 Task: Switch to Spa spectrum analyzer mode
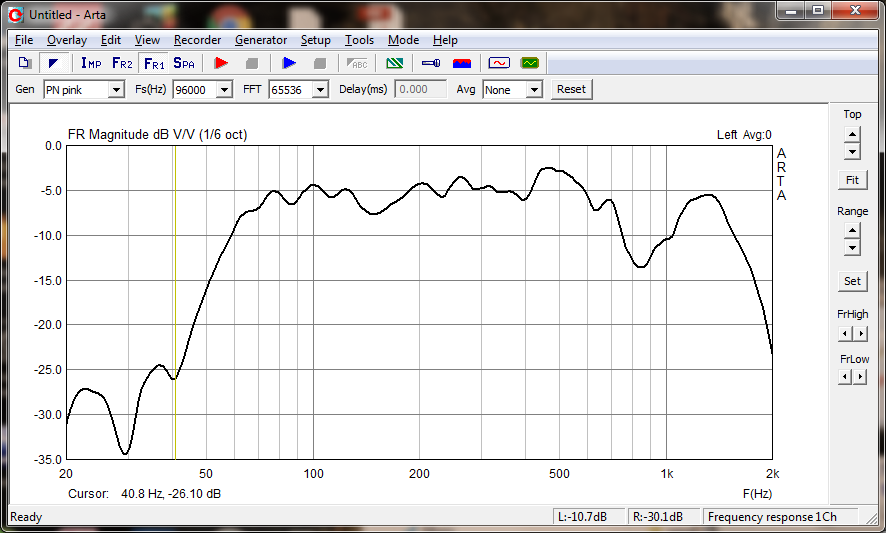[x=184, y=63]
